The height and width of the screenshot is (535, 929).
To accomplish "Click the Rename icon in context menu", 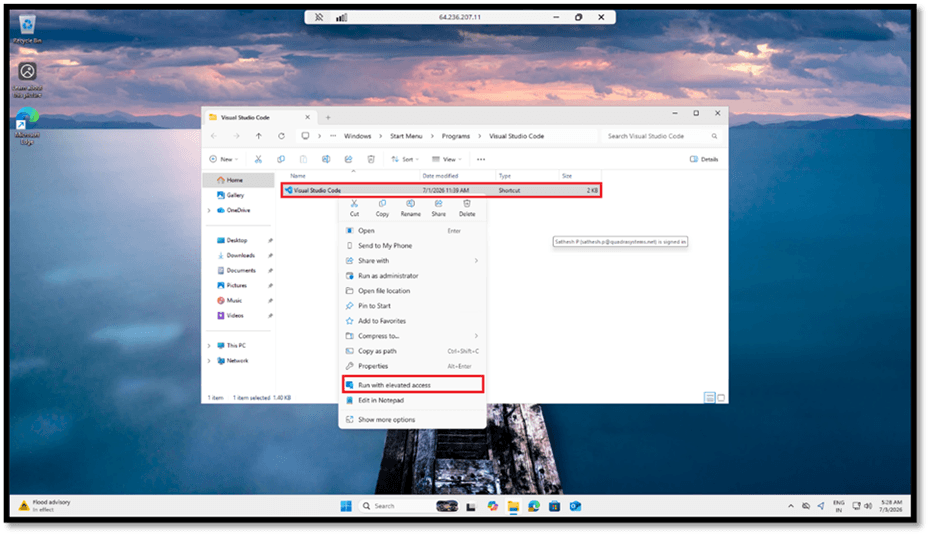I will point(410,204).
